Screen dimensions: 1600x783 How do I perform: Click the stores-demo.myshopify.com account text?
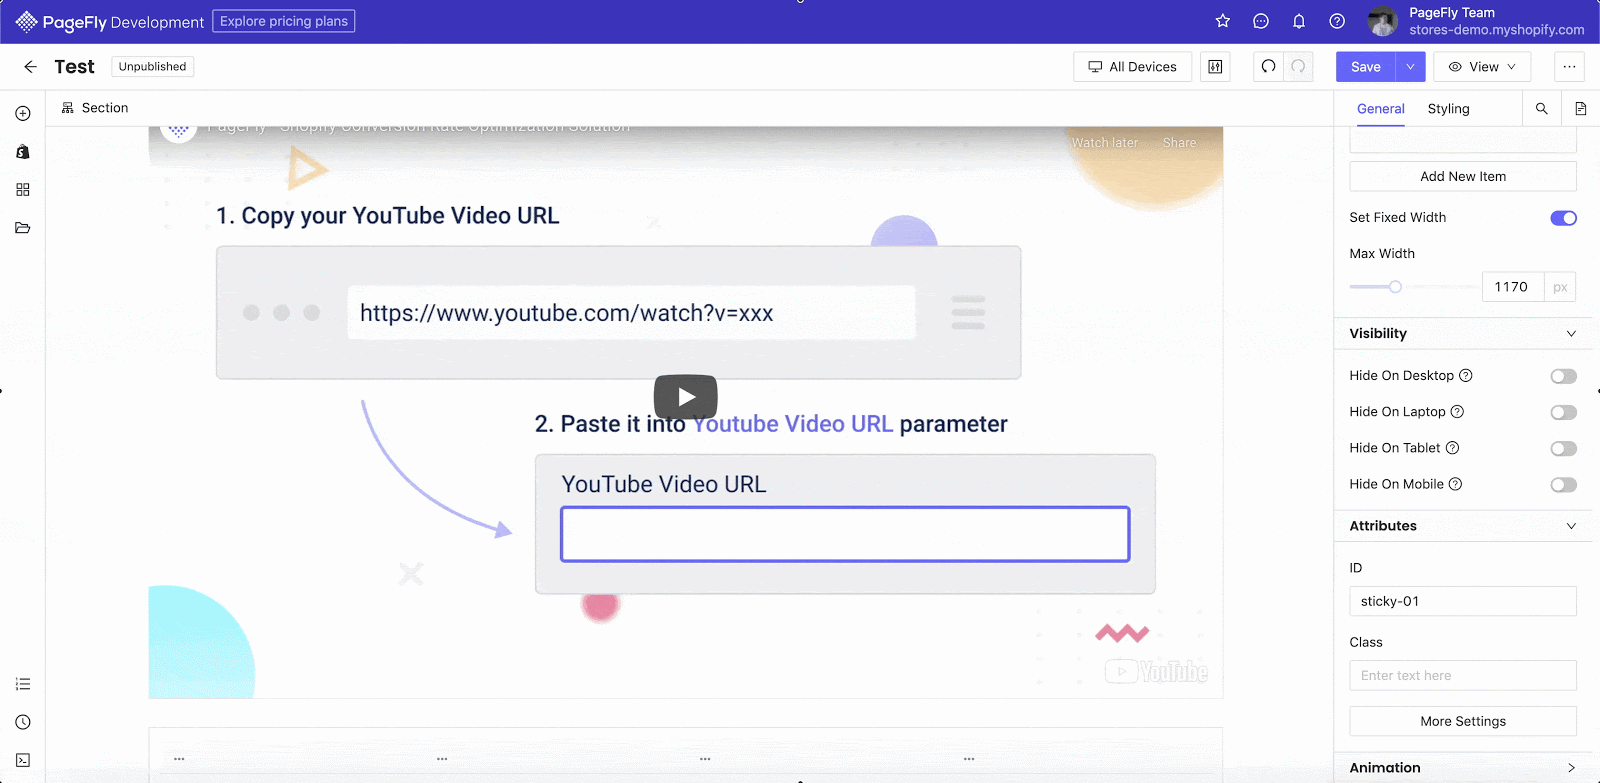click(x=1497, y=30)
